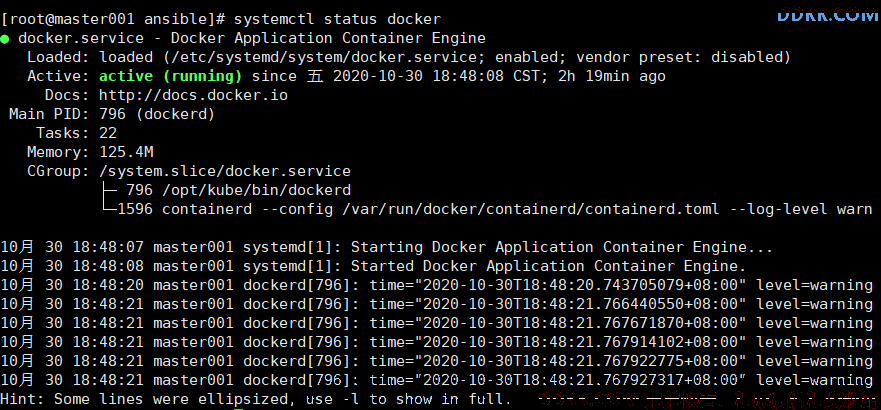Click the systemctl status docker command text

338,19
